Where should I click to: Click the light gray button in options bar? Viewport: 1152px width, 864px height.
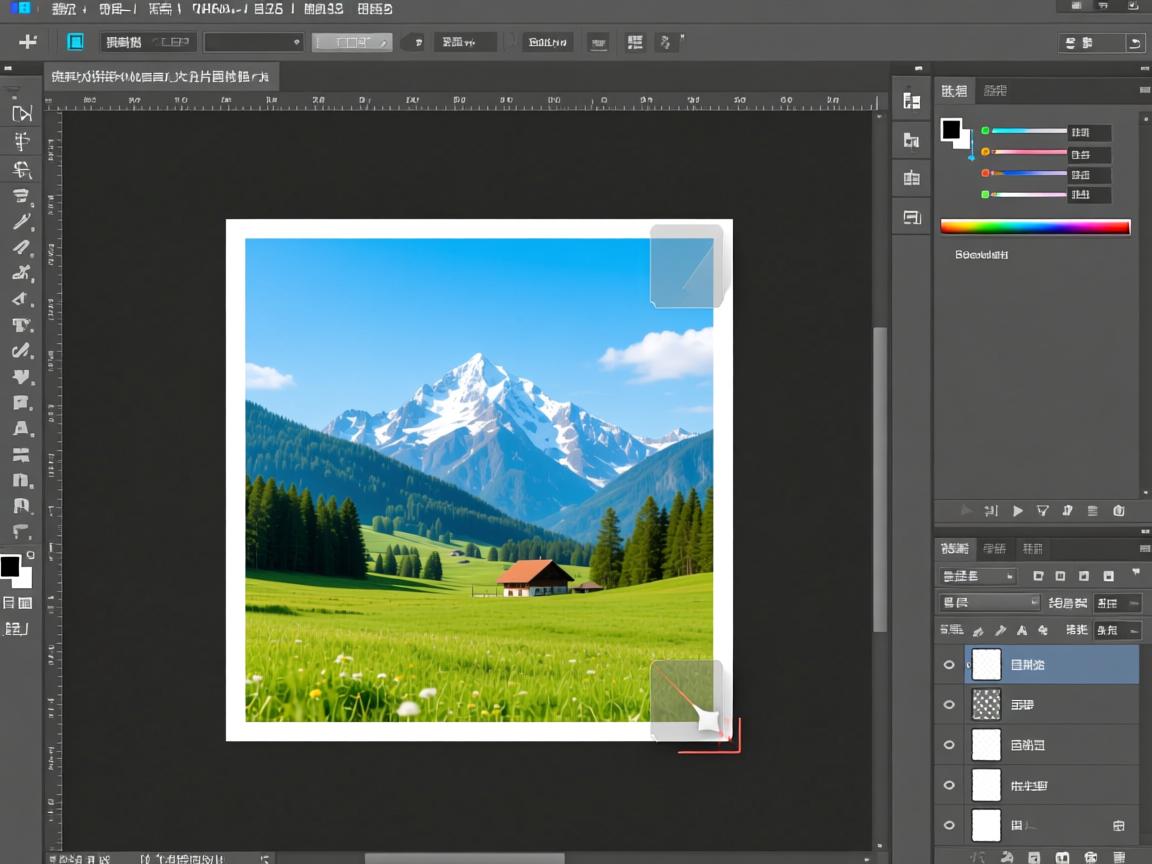pos(351,42)
